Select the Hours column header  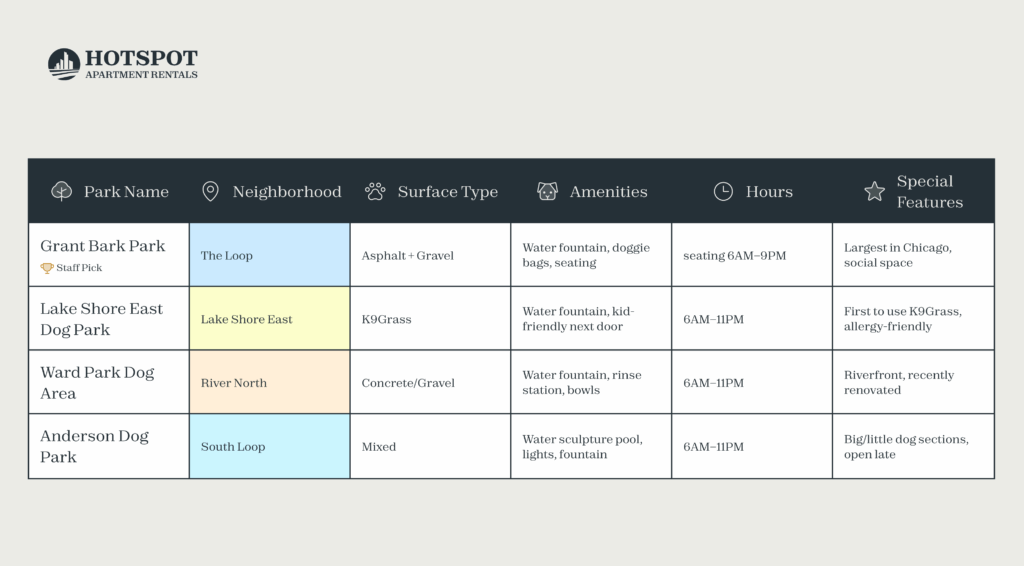(752, 191)
